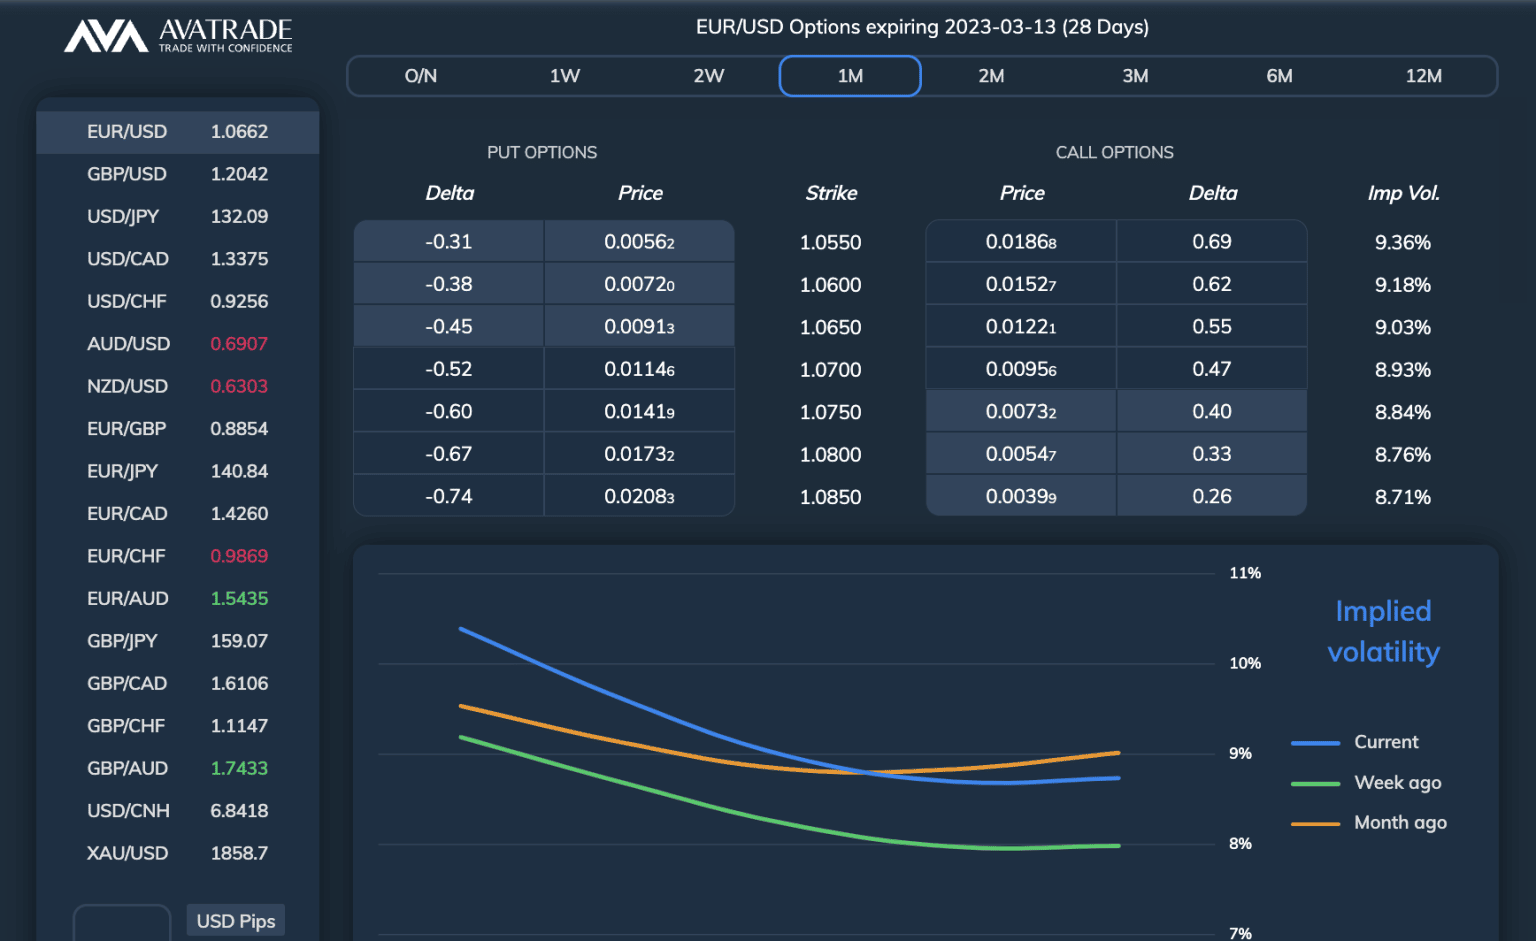Viewport: 1536px width, 941px height.
Task: Click put delta -0.31 cell
Action: click(x=449, y=242)
